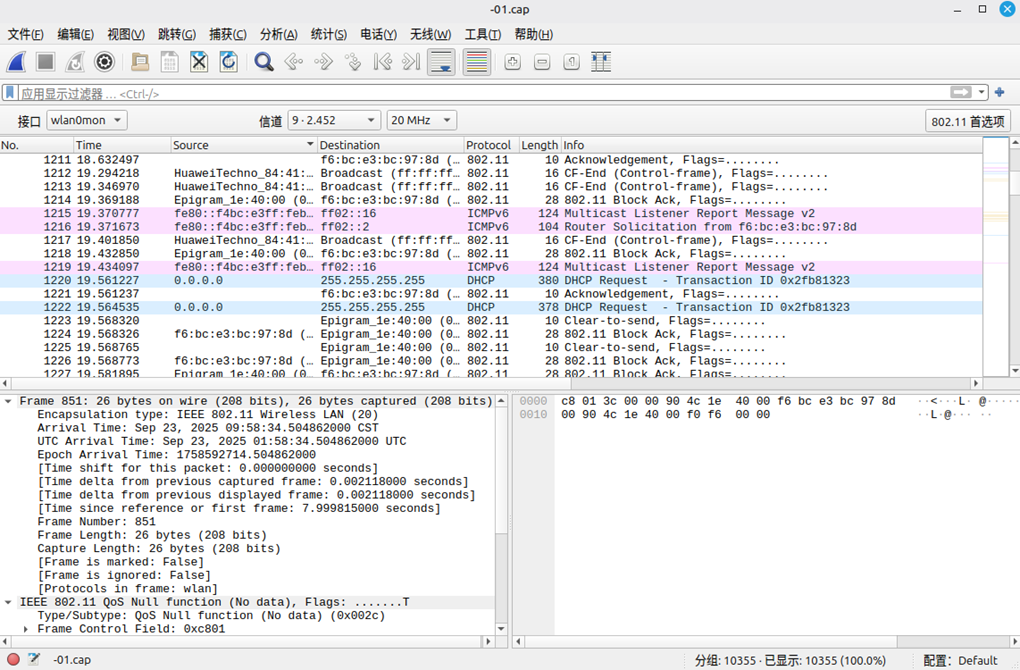The image size is (1020, 670).
Task: Jump to the first packet icon
Action: point(382,62)
